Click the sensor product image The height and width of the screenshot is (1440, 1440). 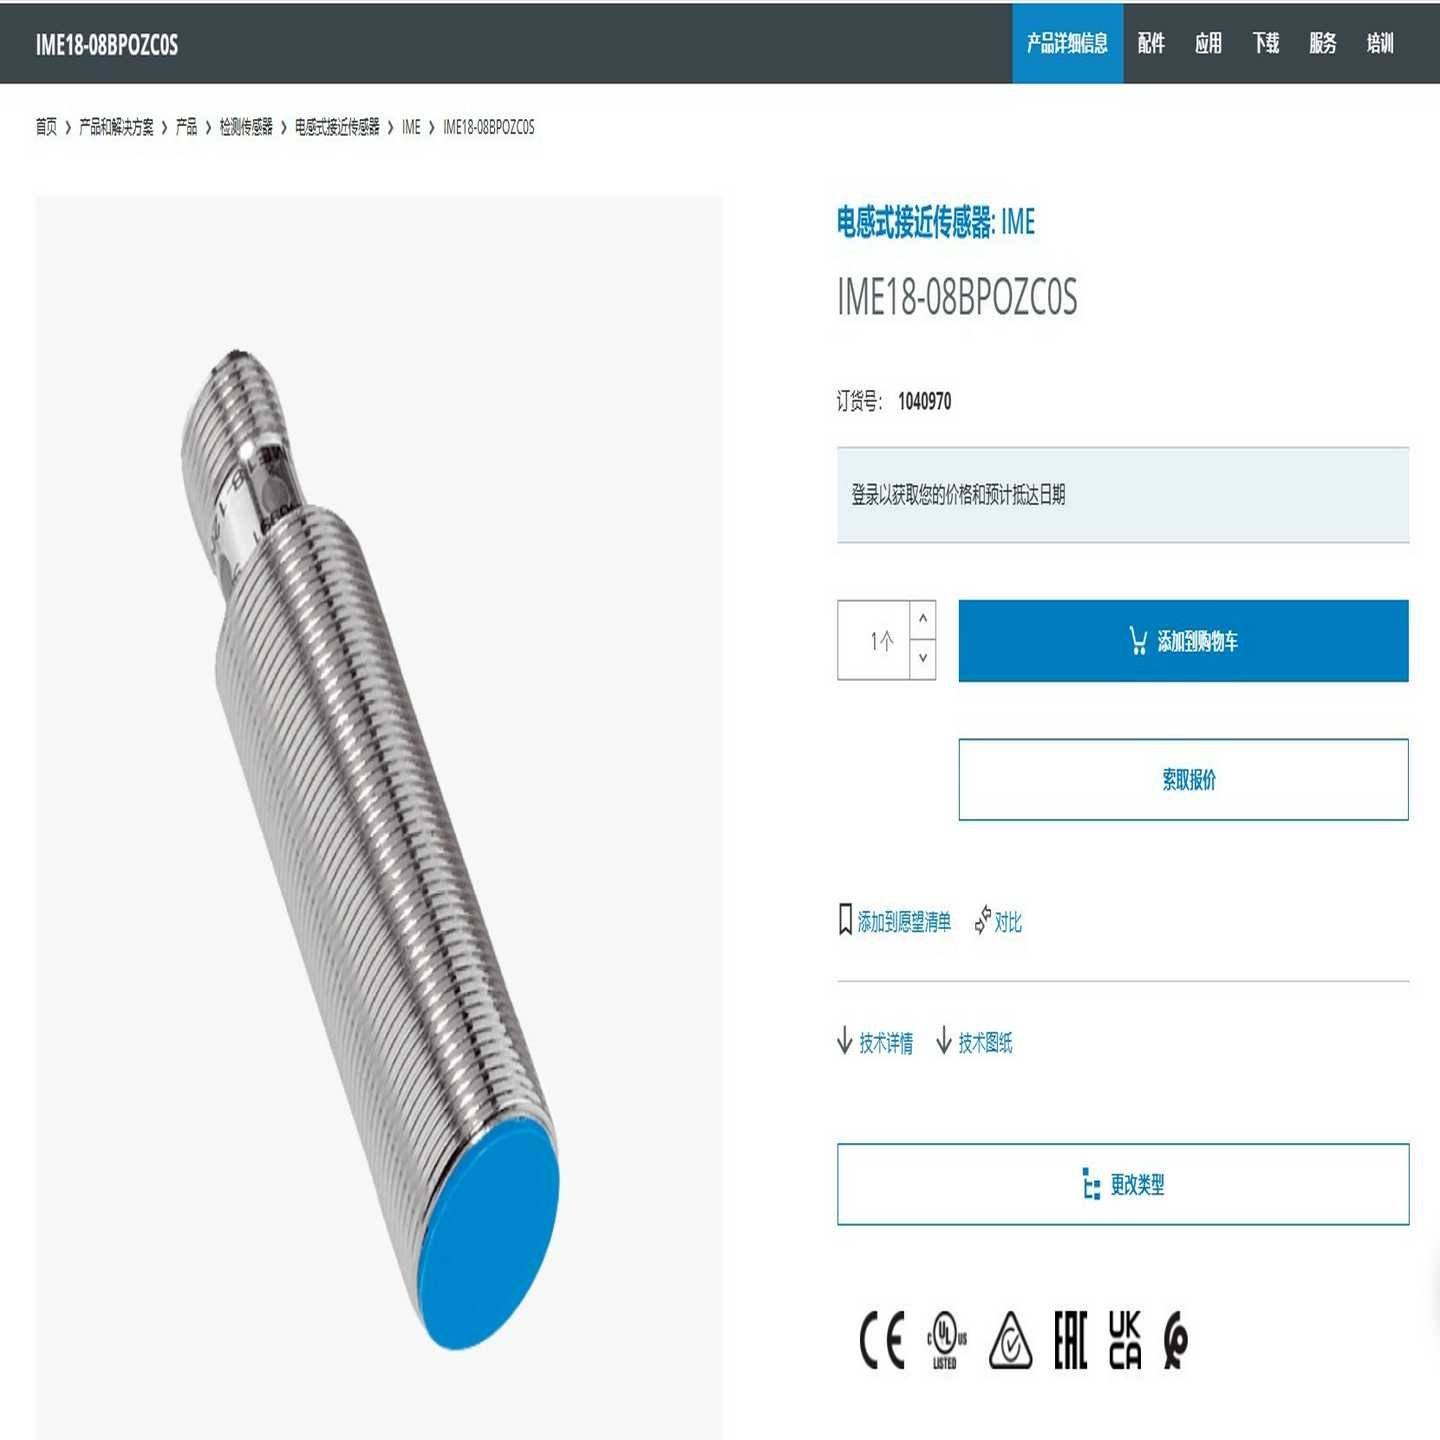click(x=379, y=817)
